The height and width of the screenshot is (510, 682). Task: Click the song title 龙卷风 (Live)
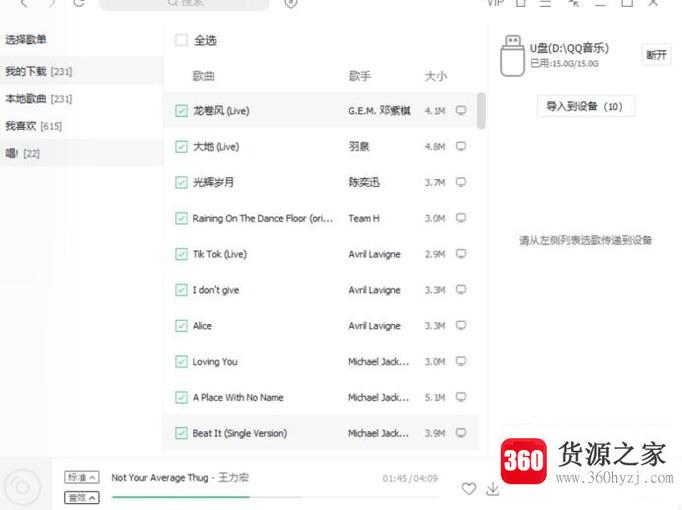click(221, 110)
